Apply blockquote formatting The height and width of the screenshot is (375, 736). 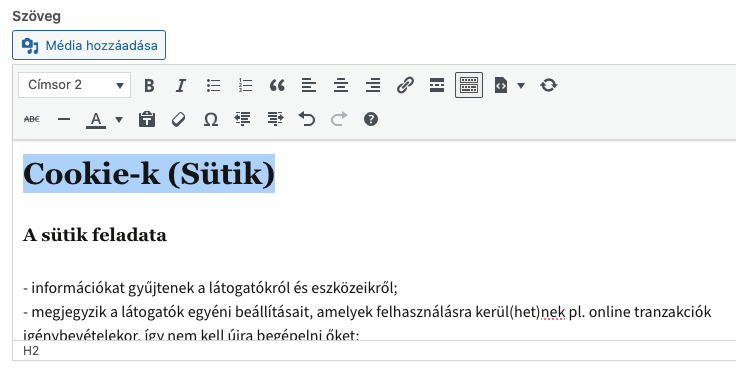click(277, 85)
